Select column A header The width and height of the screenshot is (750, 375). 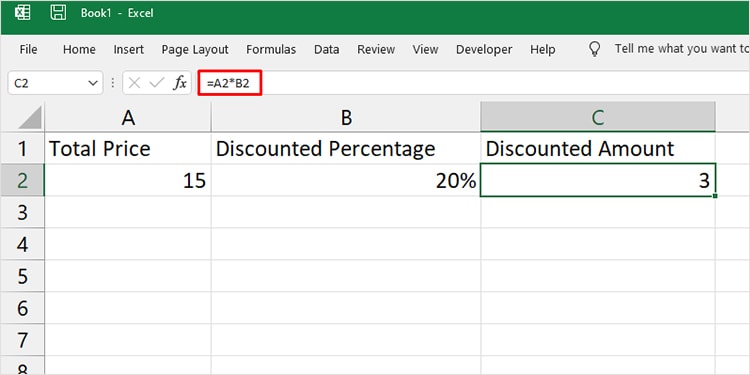128,118
